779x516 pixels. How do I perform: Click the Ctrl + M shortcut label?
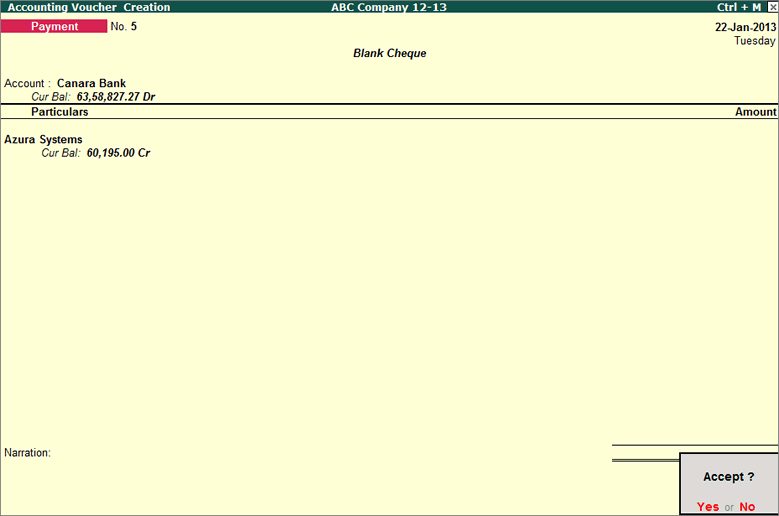tap(739, 7)
